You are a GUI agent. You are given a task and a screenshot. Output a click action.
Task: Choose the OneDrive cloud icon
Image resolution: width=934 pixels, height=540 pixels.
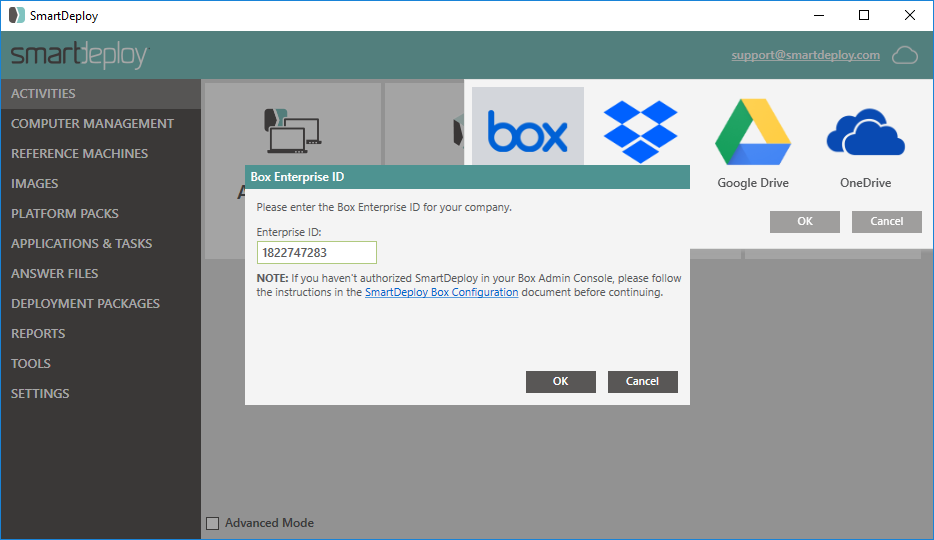[865, 132]
